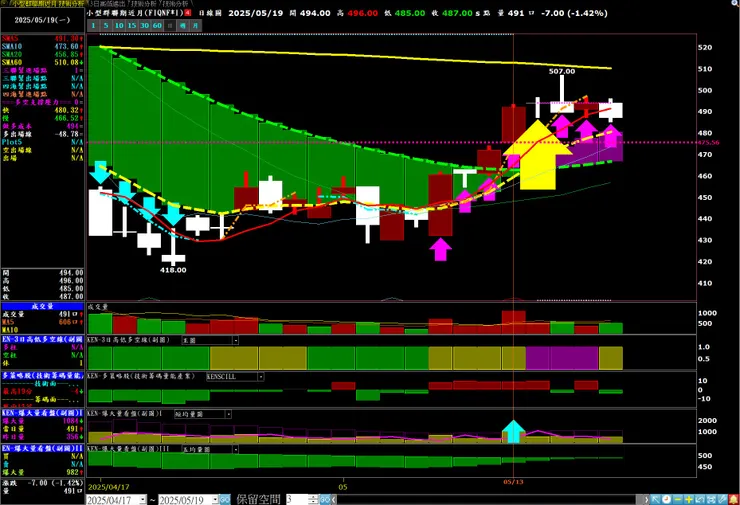Click the clock icon in bottom toolbar
Viewport: 740px width, 505px height.
(666, 499)
